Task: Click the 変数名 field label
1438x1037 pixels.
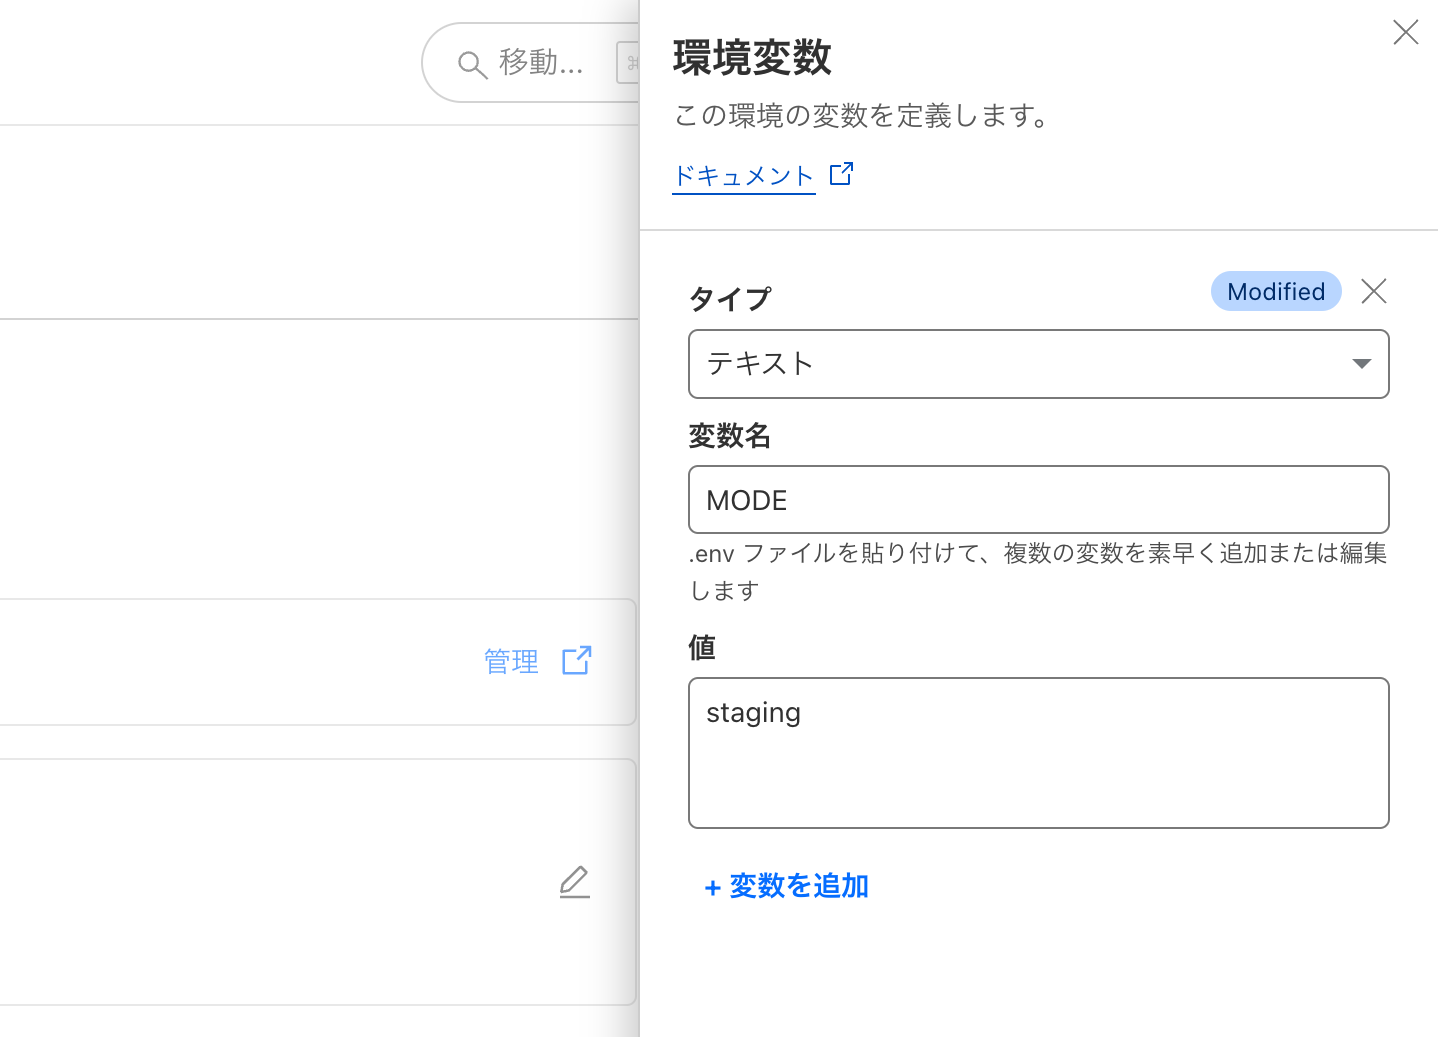Action: (x=730, y=436)
